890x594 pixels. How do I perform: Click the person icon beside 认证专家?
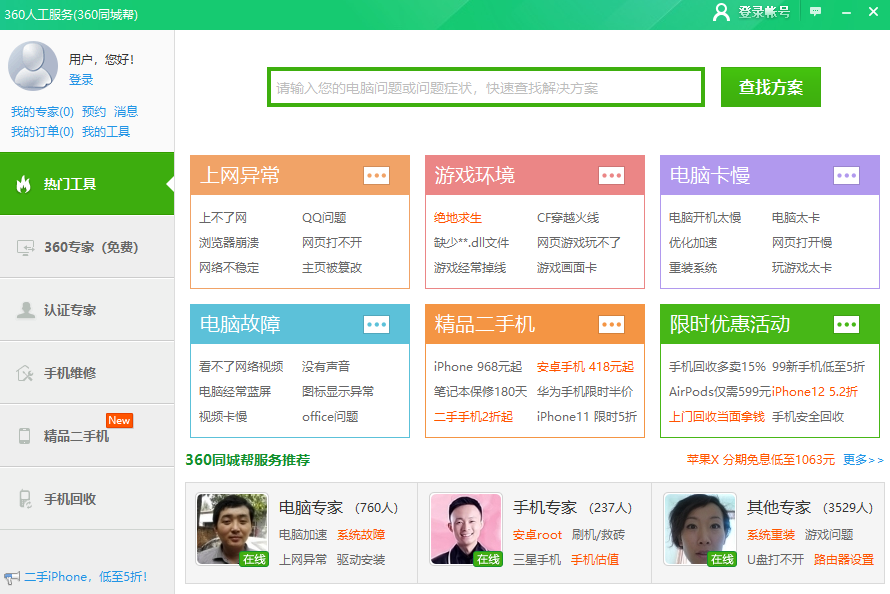25,310
